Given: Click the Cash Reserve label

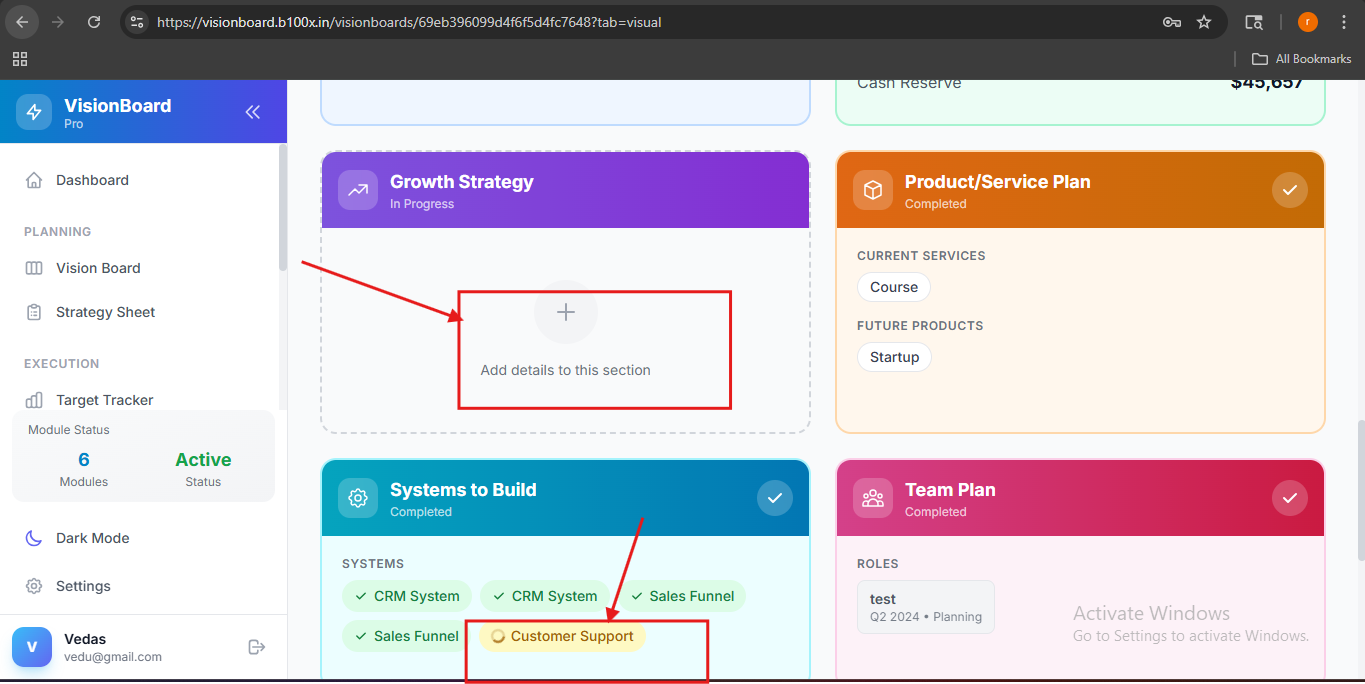Looking at the screenshot, I should [x=909, y=84].
